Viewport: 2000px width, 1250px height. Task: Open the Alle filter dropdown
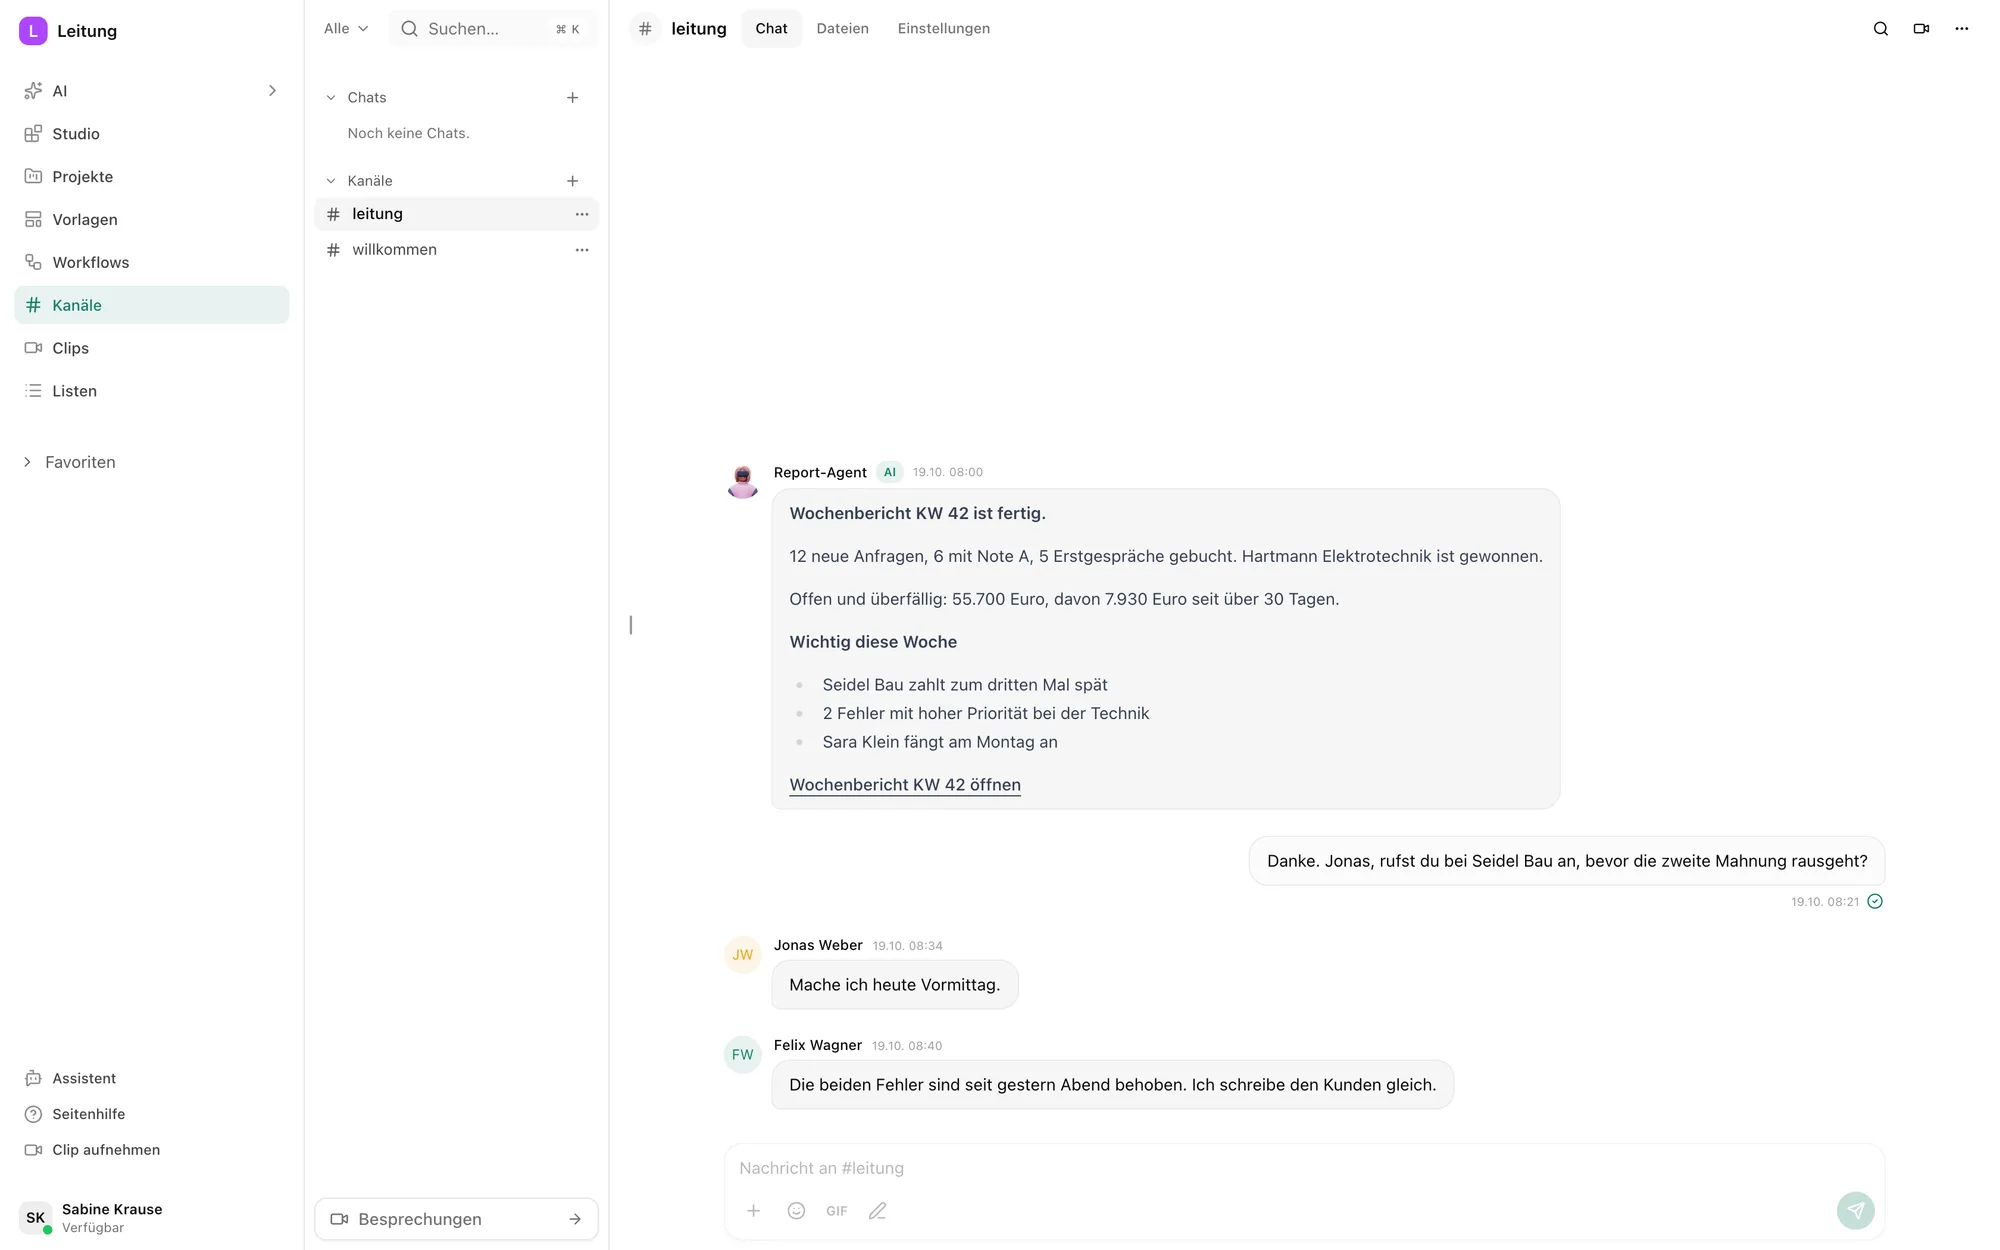[346, 29]
